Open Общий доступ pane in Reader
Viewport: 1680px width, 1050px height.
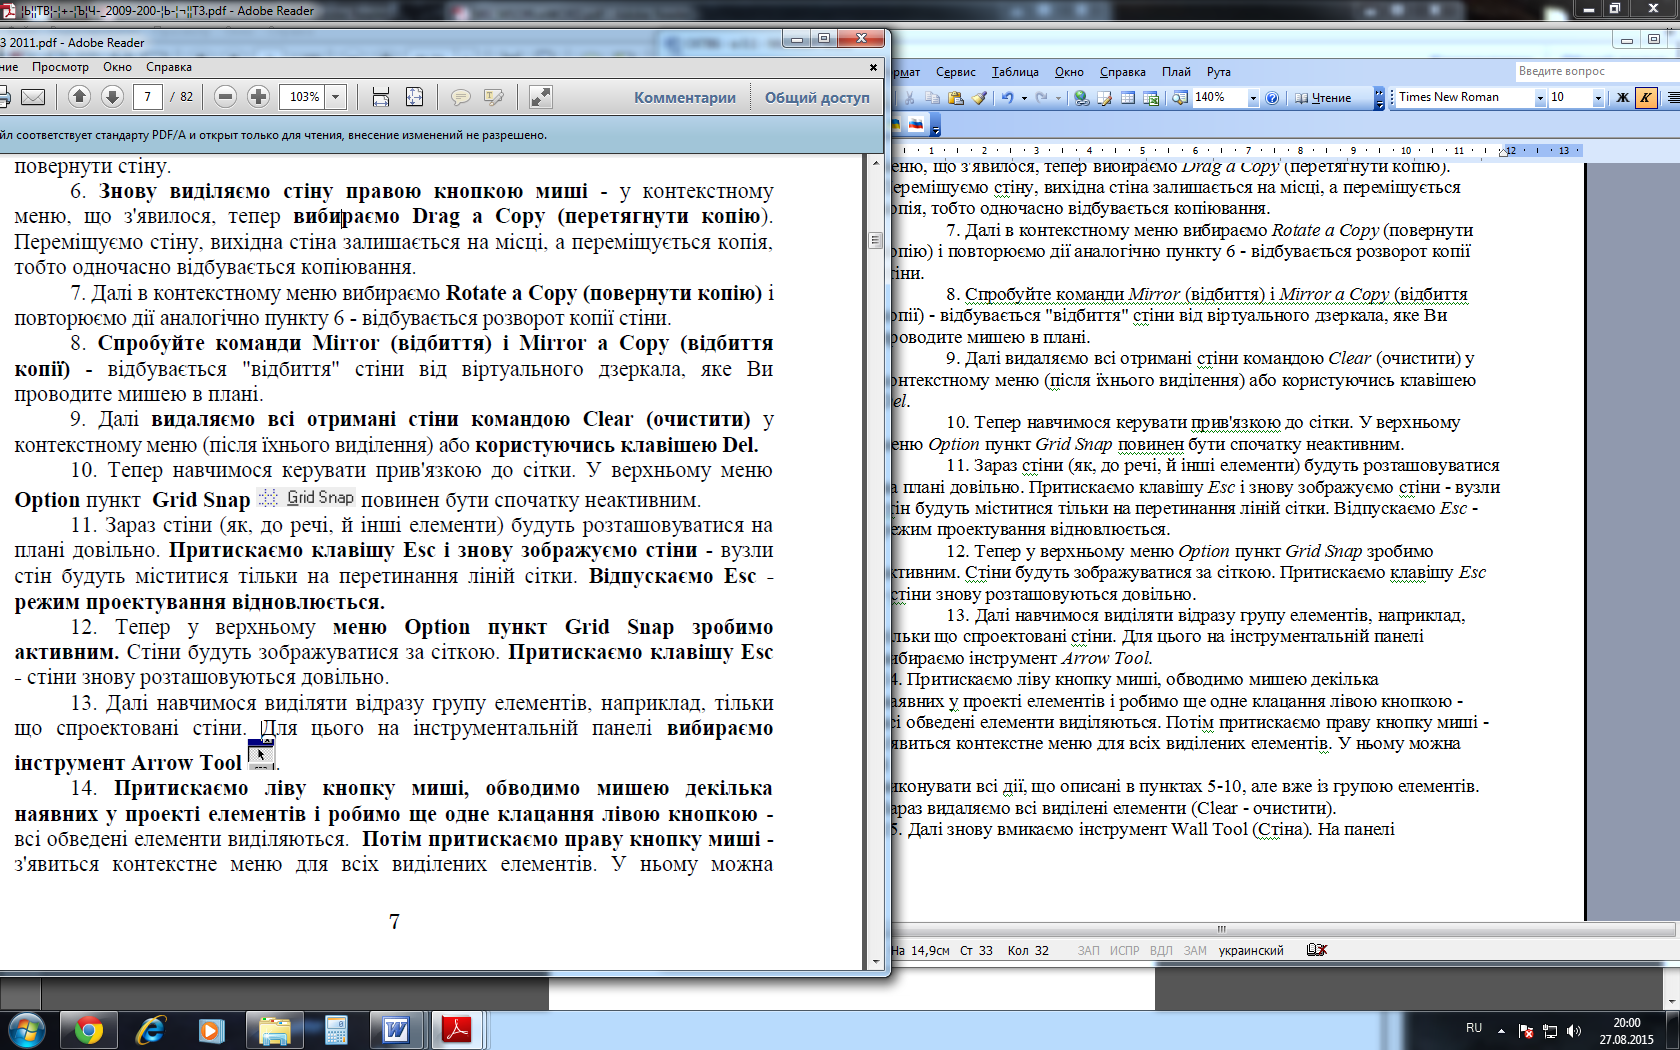[817, 97]
